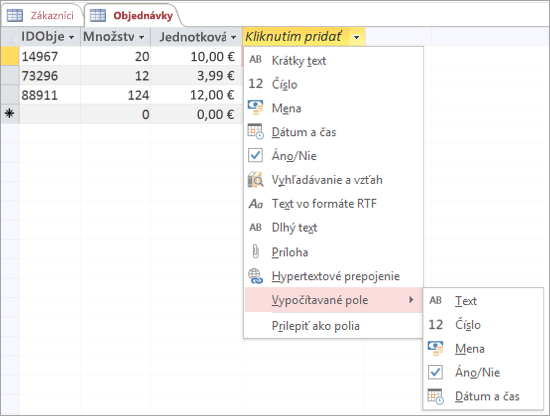
Task: Click the new record asterisk row selector
Action: pyautogui.click(x=10, y=114)
